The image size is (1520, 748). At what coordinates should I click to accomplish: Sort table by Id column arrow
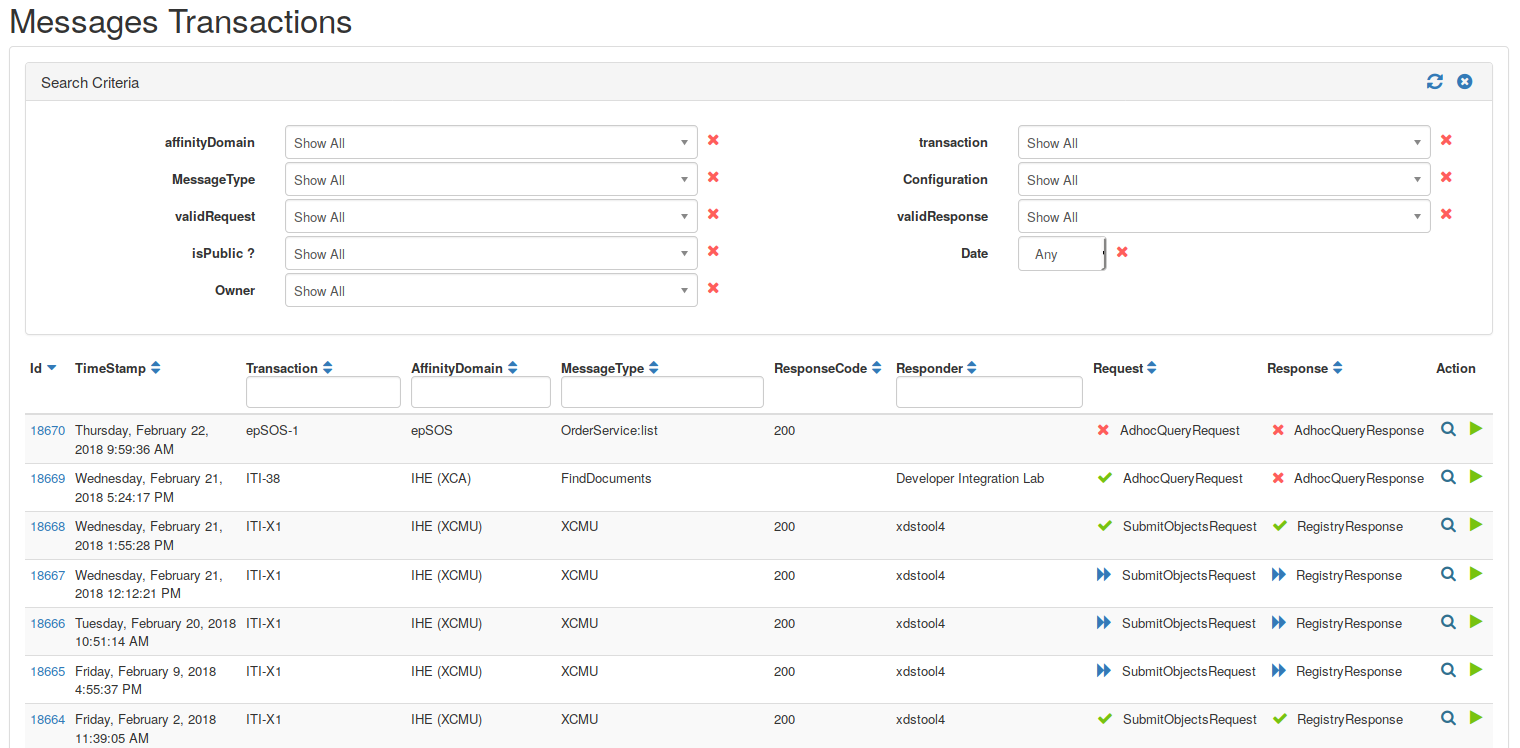pyautogui.click(x=52, y=369)
